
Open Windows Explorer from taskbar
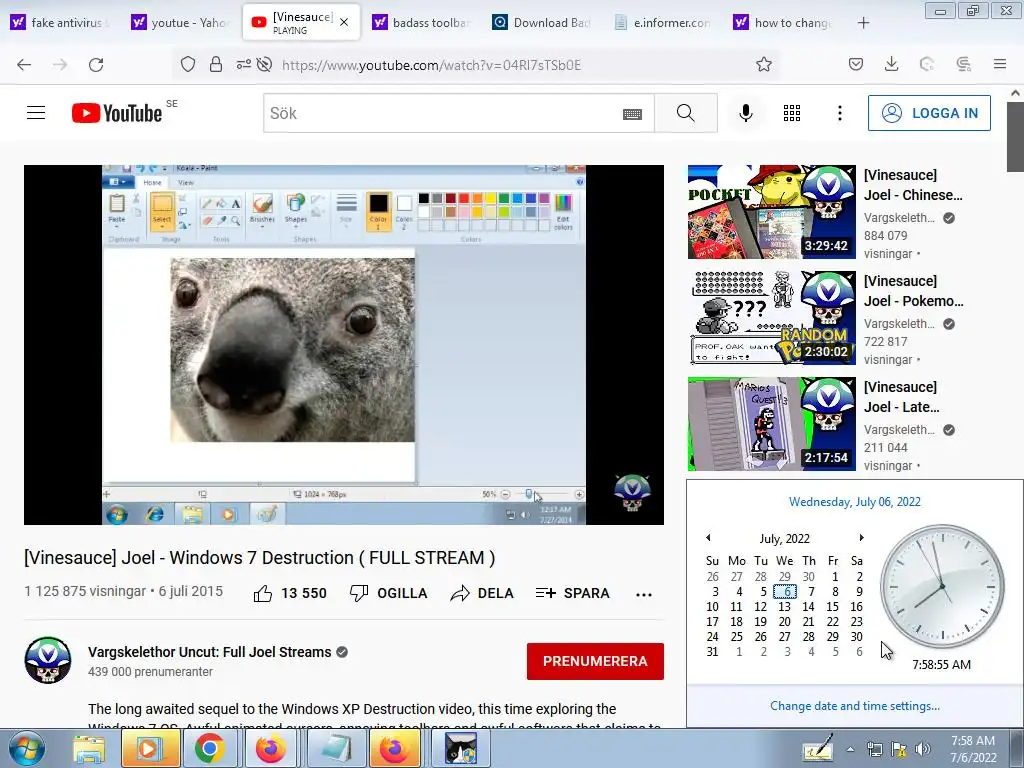[89, 748]
